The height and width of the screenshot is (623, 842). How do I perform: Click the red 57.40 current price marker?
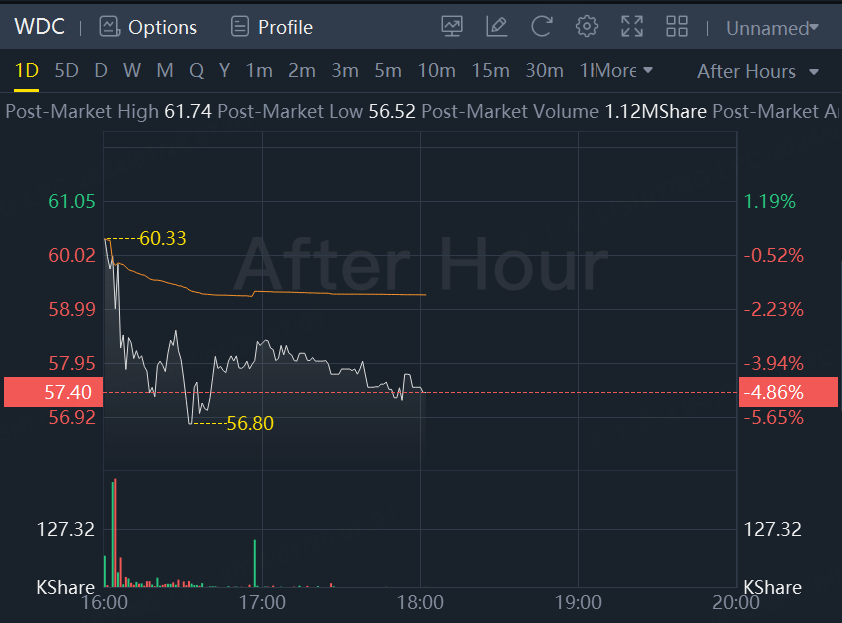50,392
